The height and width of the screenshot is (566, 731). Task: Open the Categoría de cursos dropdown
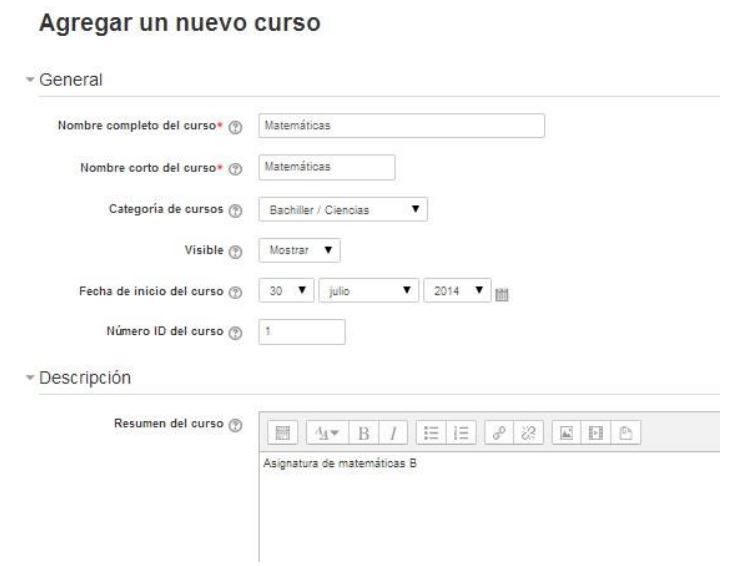click(x=343, y=209)
